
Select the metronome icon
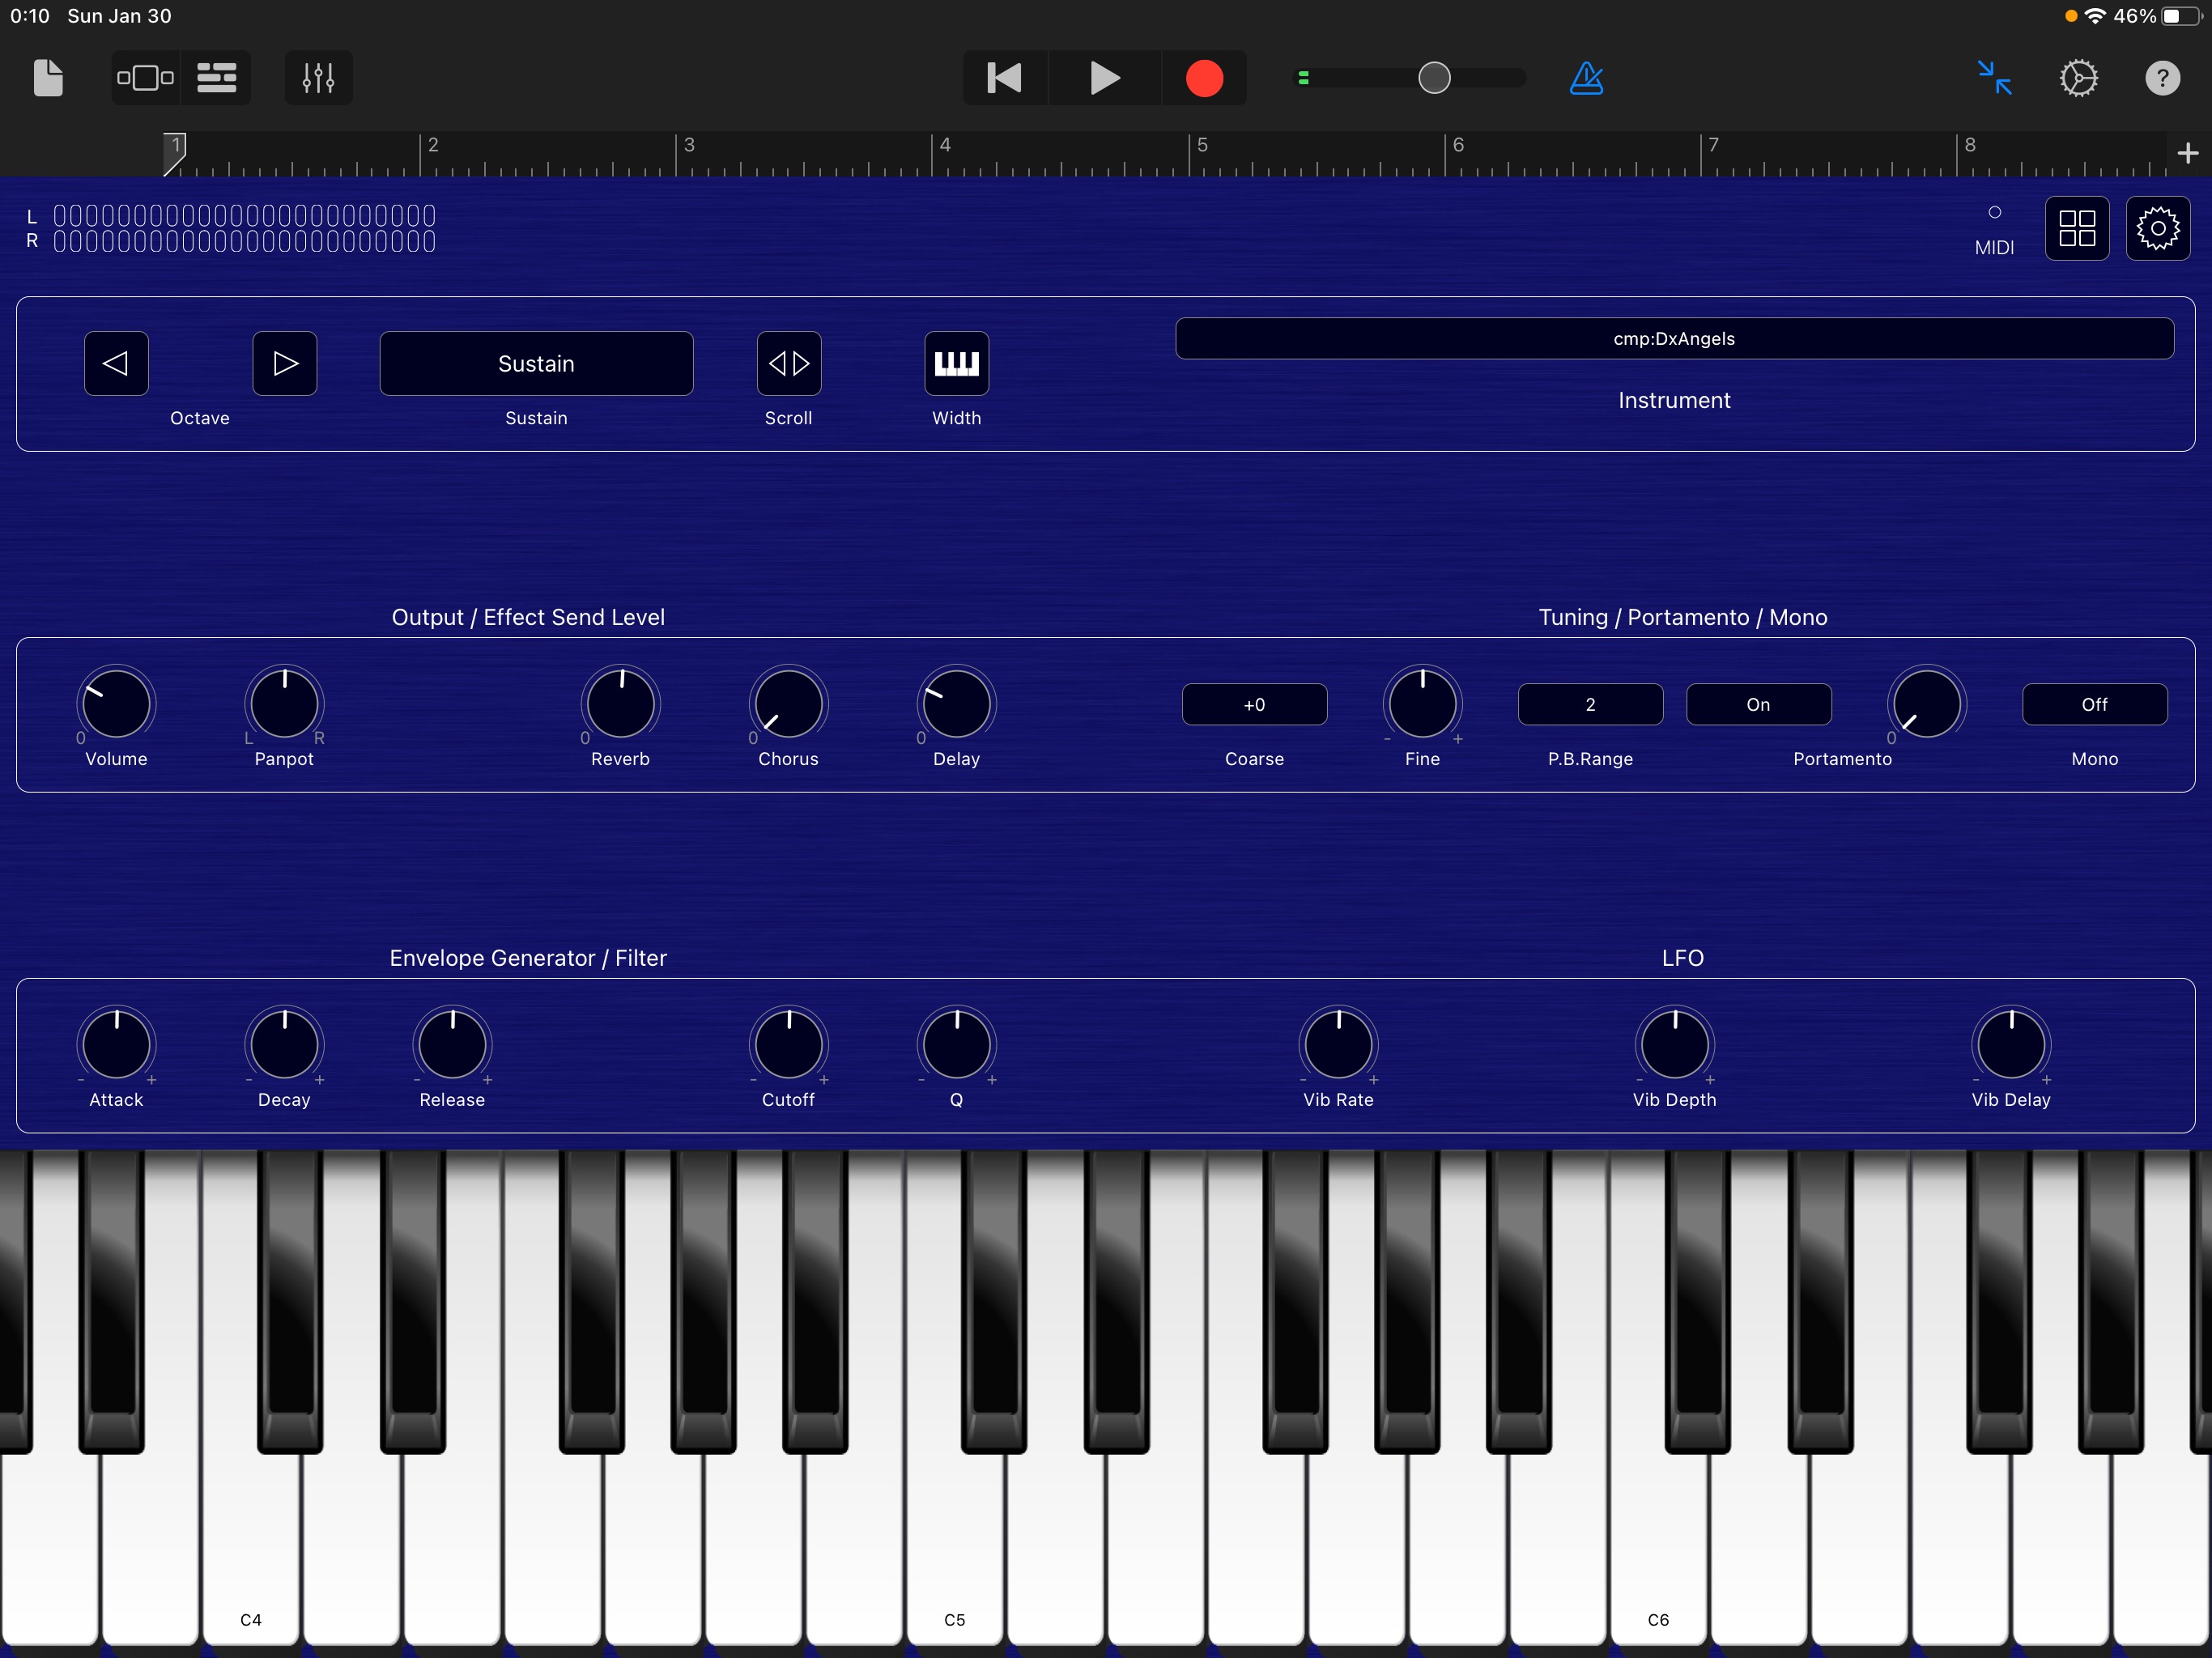[x=1587, y=77]
